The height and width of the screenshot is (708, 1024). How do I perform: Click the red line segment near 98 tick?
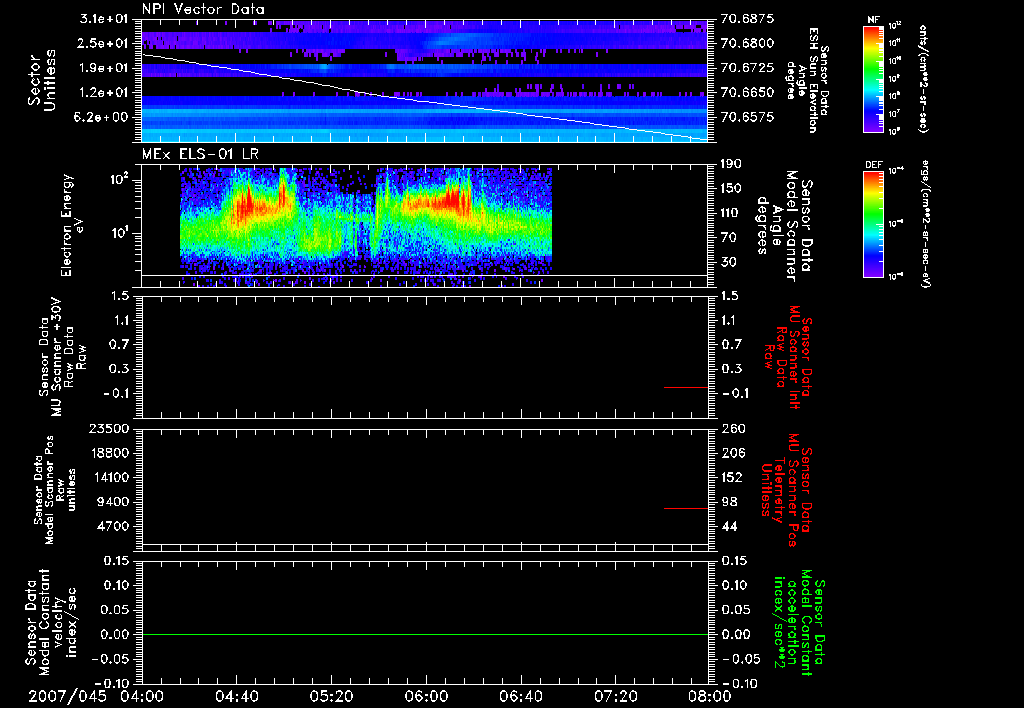pos(686,508)
